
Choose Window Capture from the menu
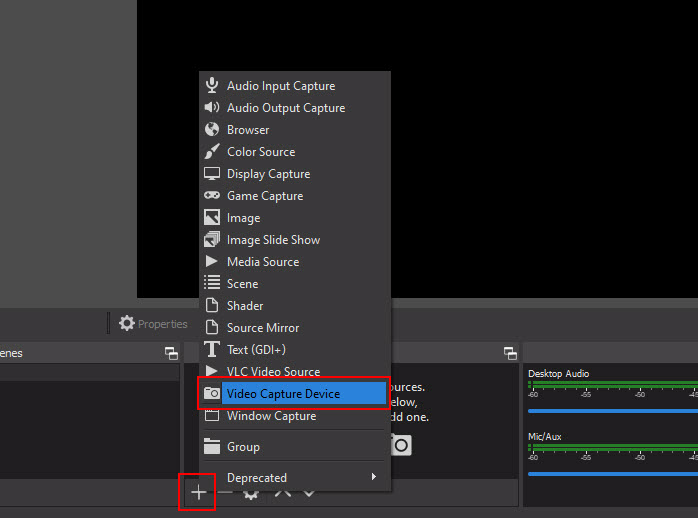click(294, 416)
